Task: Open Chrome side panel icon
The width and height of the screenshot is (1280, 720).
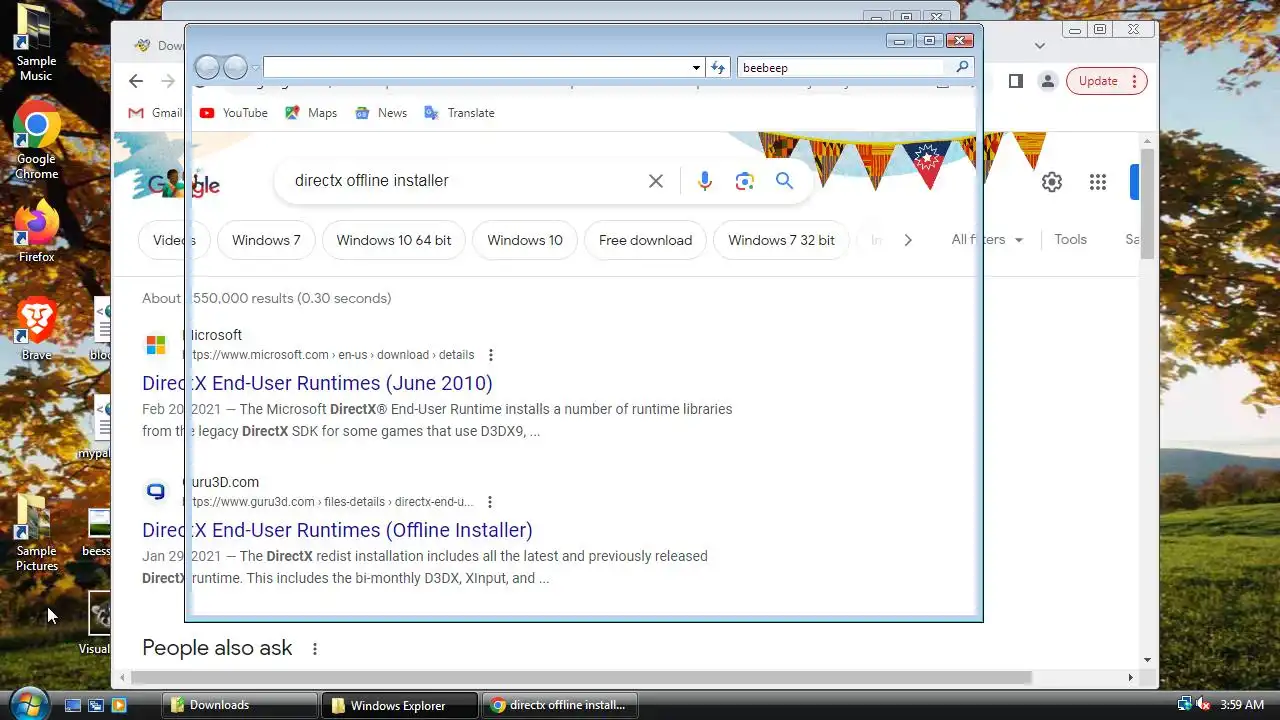Action: point(1016,81)
